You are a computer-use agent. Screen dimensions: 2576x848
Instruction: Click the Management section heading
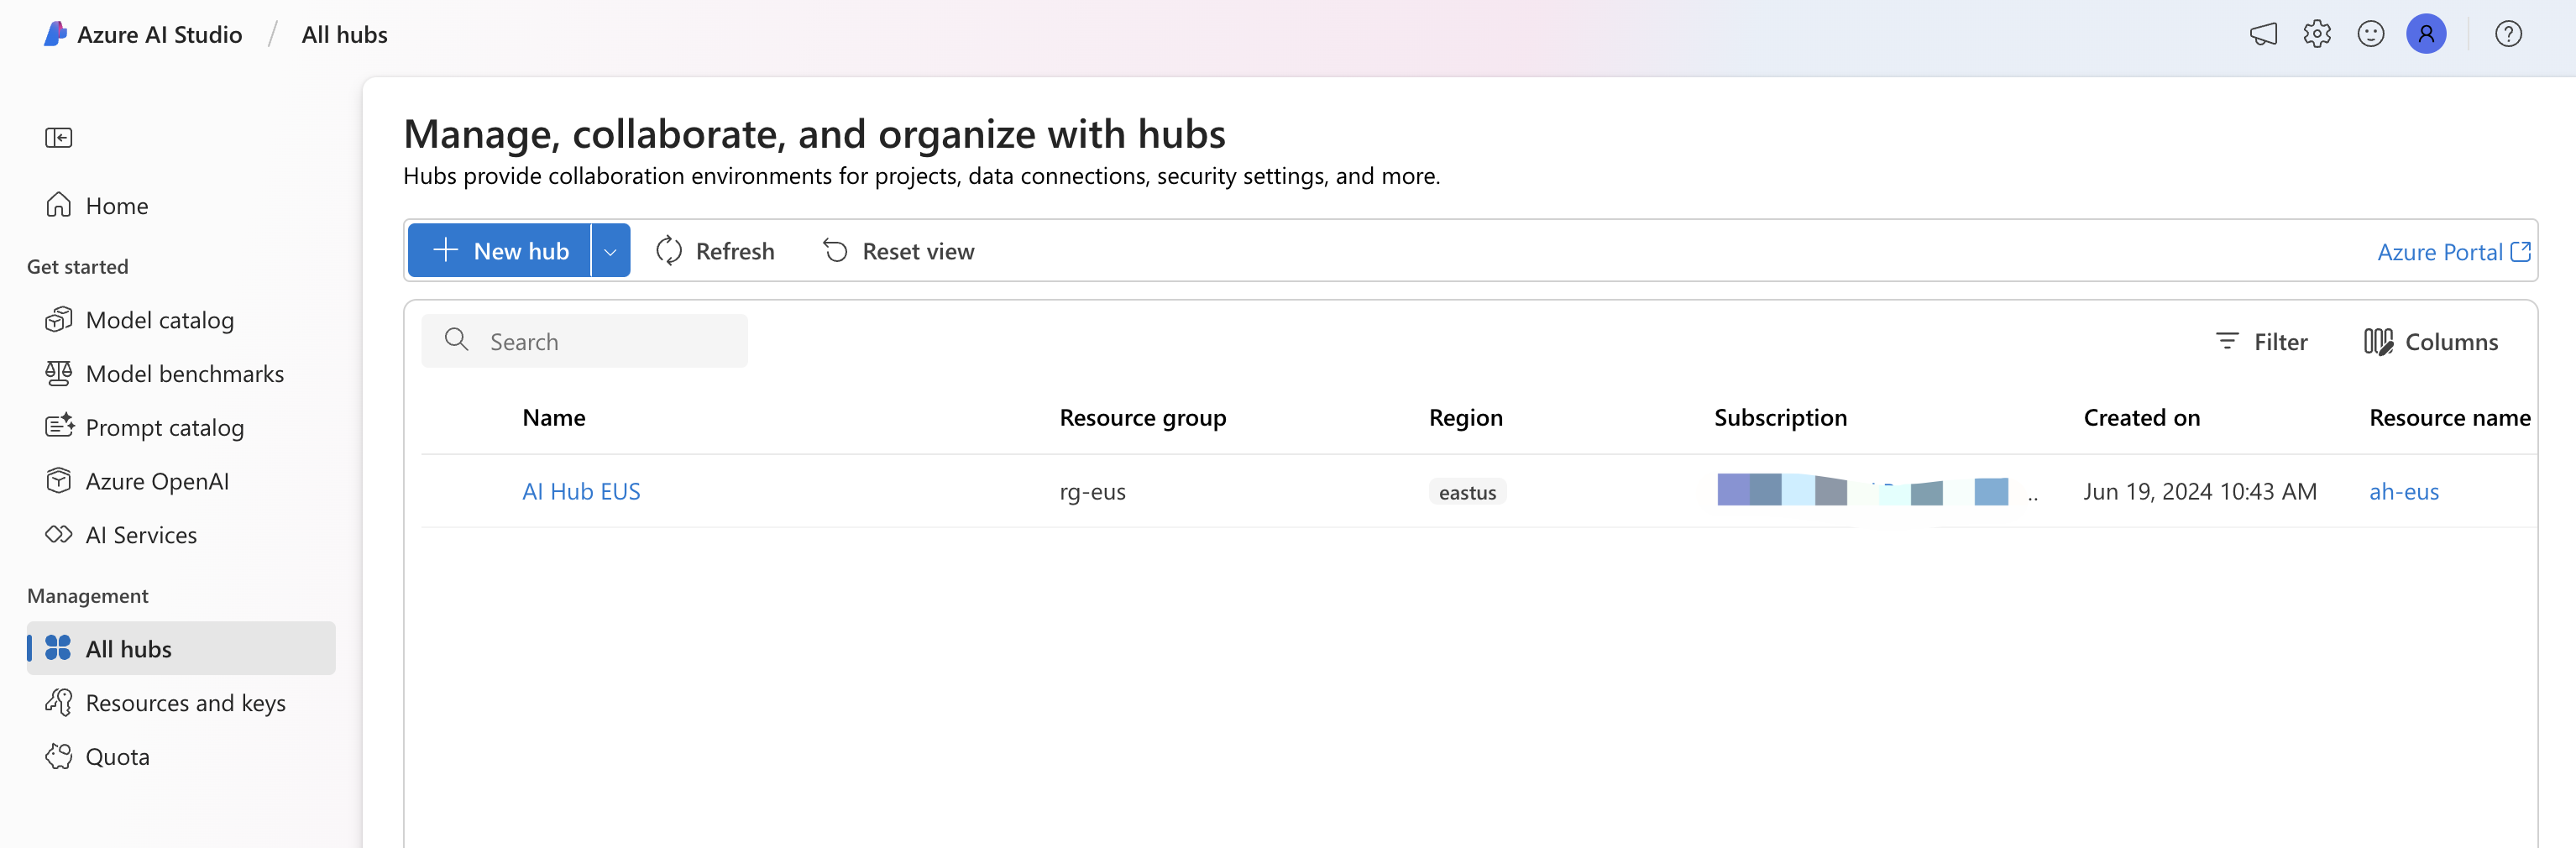click(87, 596)
